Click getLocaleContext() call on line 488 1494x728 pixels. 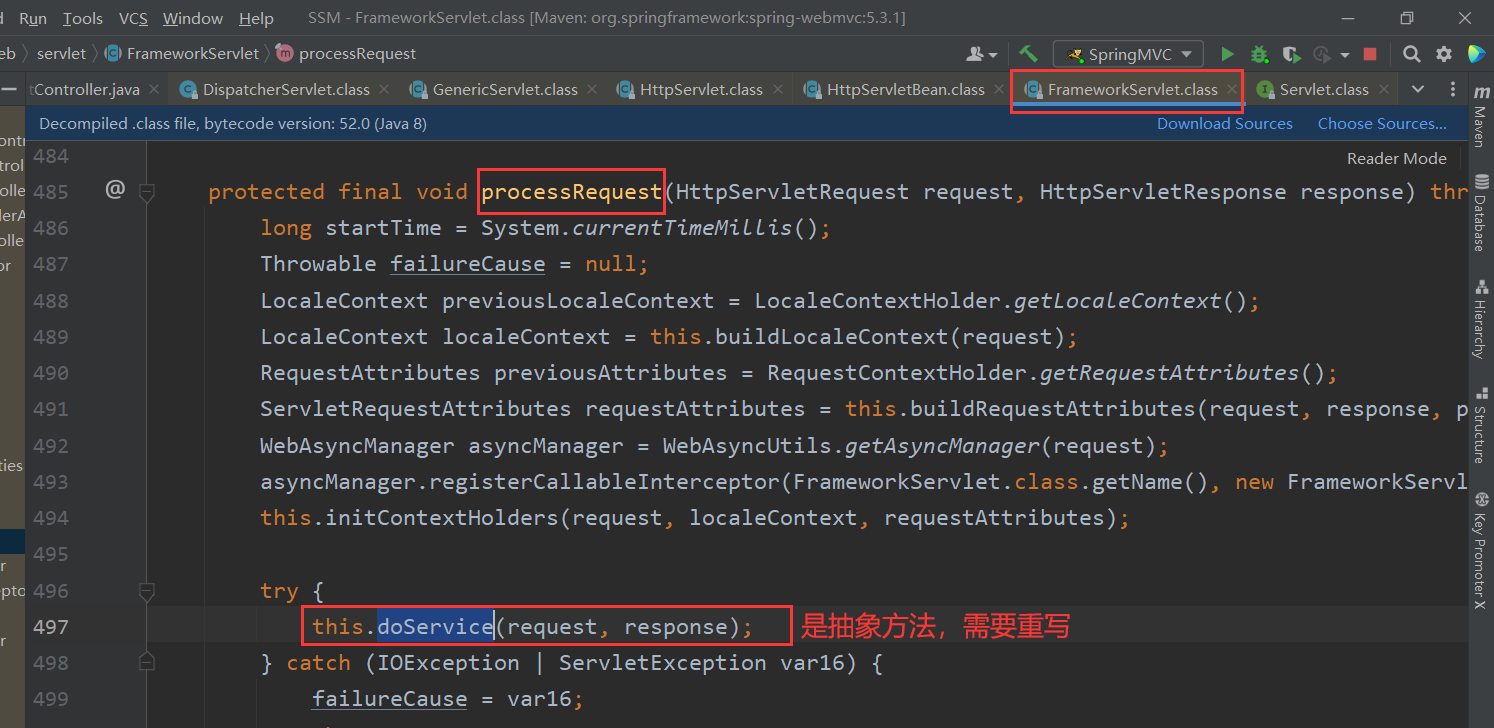[1130, 300]
